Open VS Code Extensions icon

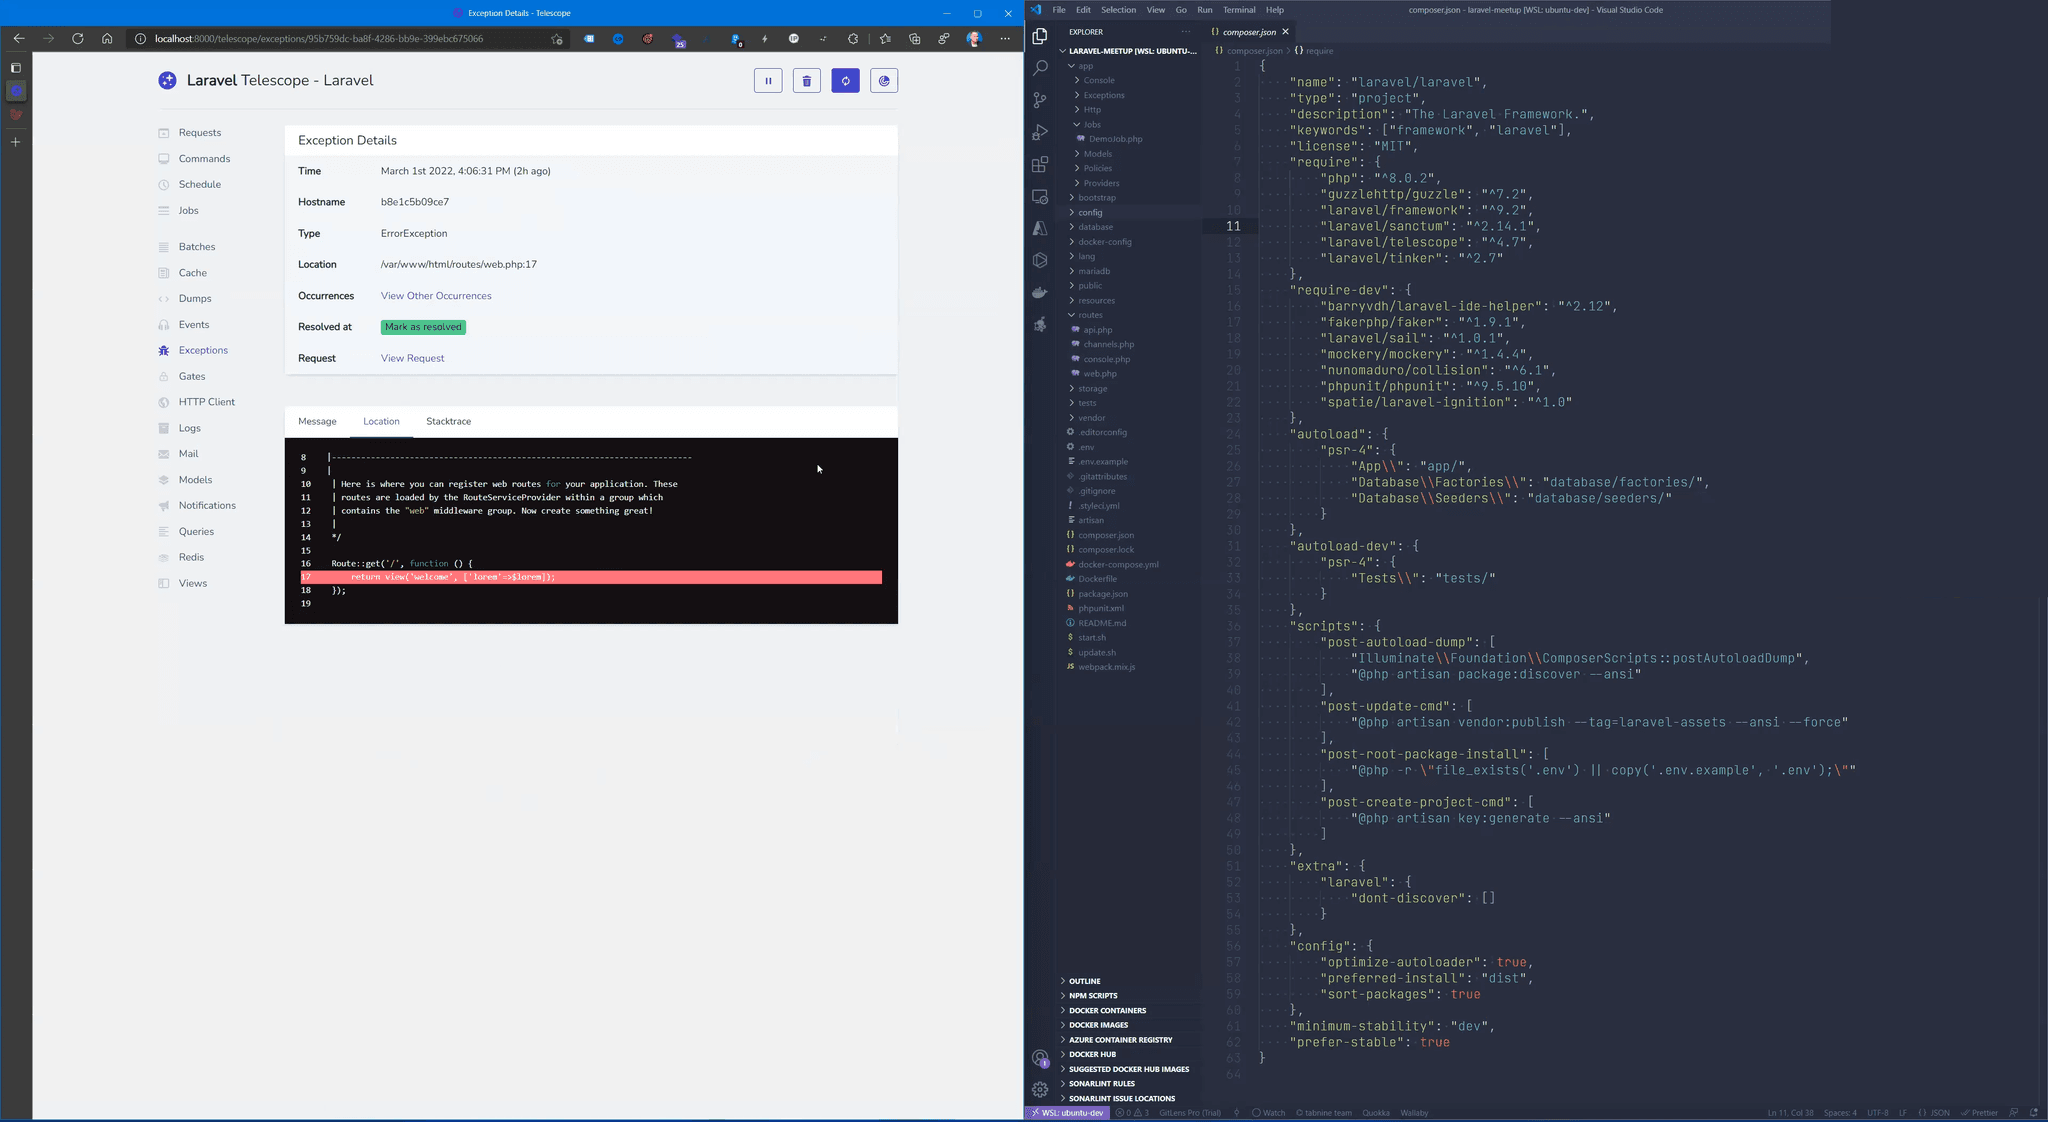(x=1040, y=164)
